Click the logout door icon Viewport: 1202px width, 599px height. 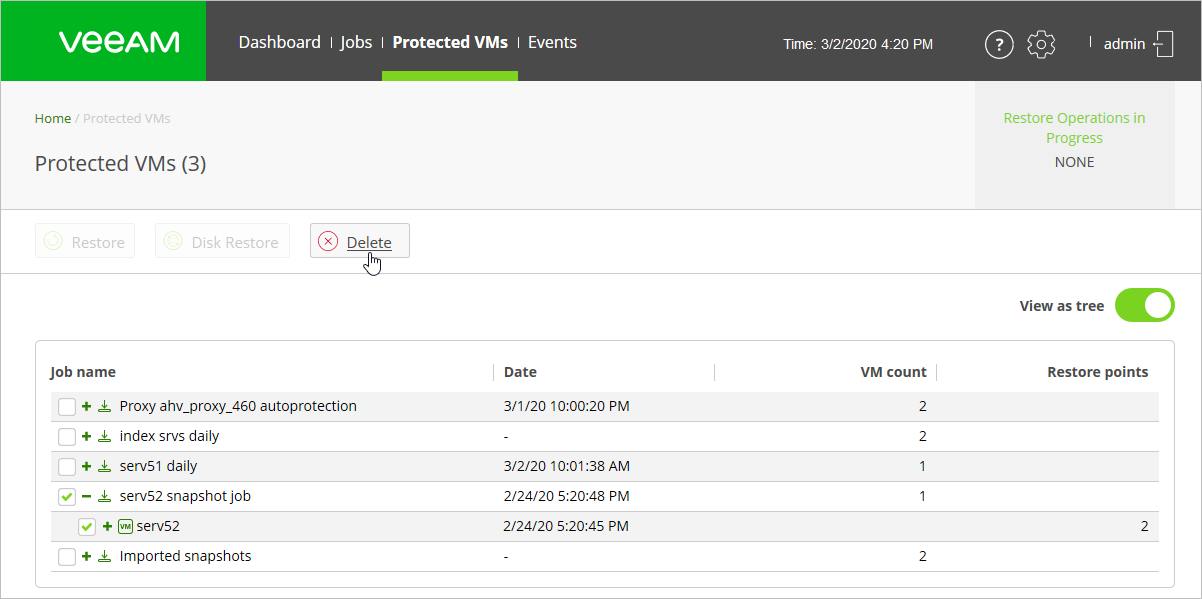[x=1163, y=44]
